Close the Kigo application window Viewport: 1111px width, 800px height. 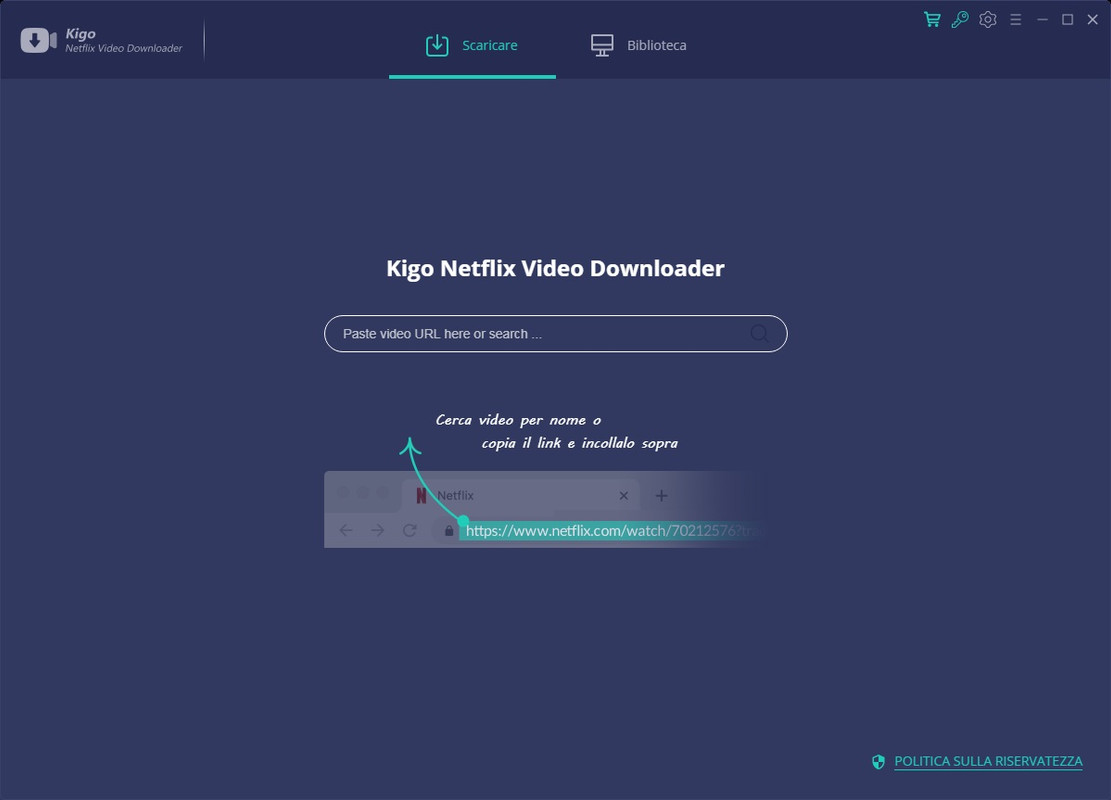point(1093,20)
